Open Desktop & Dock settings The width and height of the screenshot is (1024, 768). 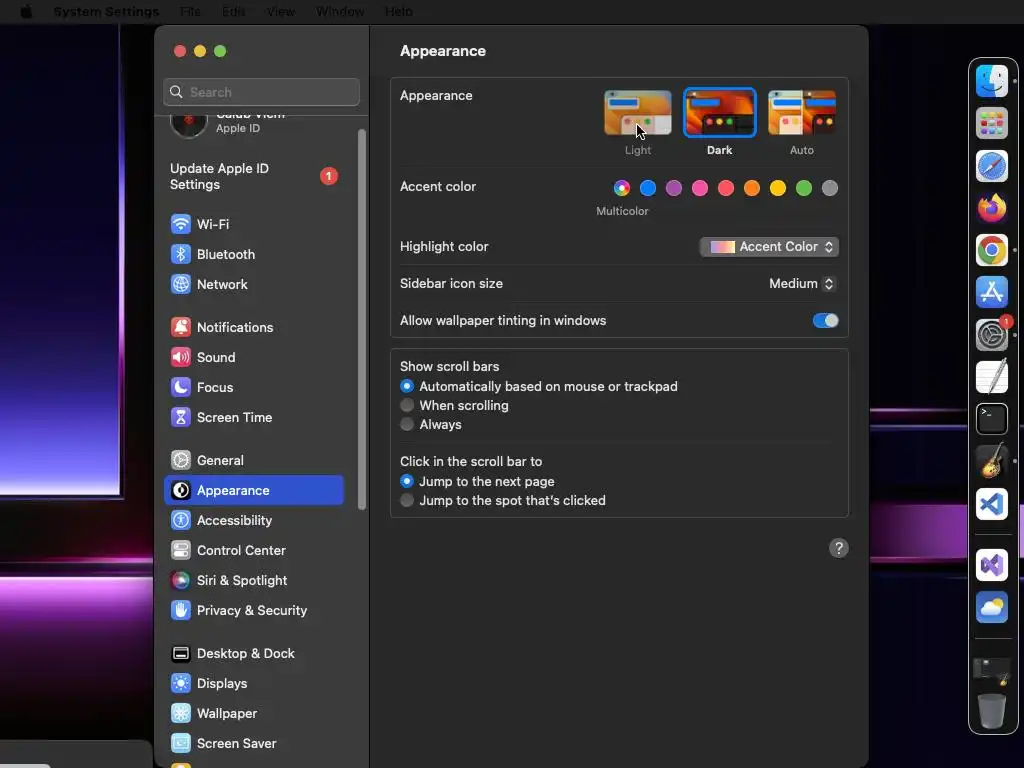click(x=253, y=654)
